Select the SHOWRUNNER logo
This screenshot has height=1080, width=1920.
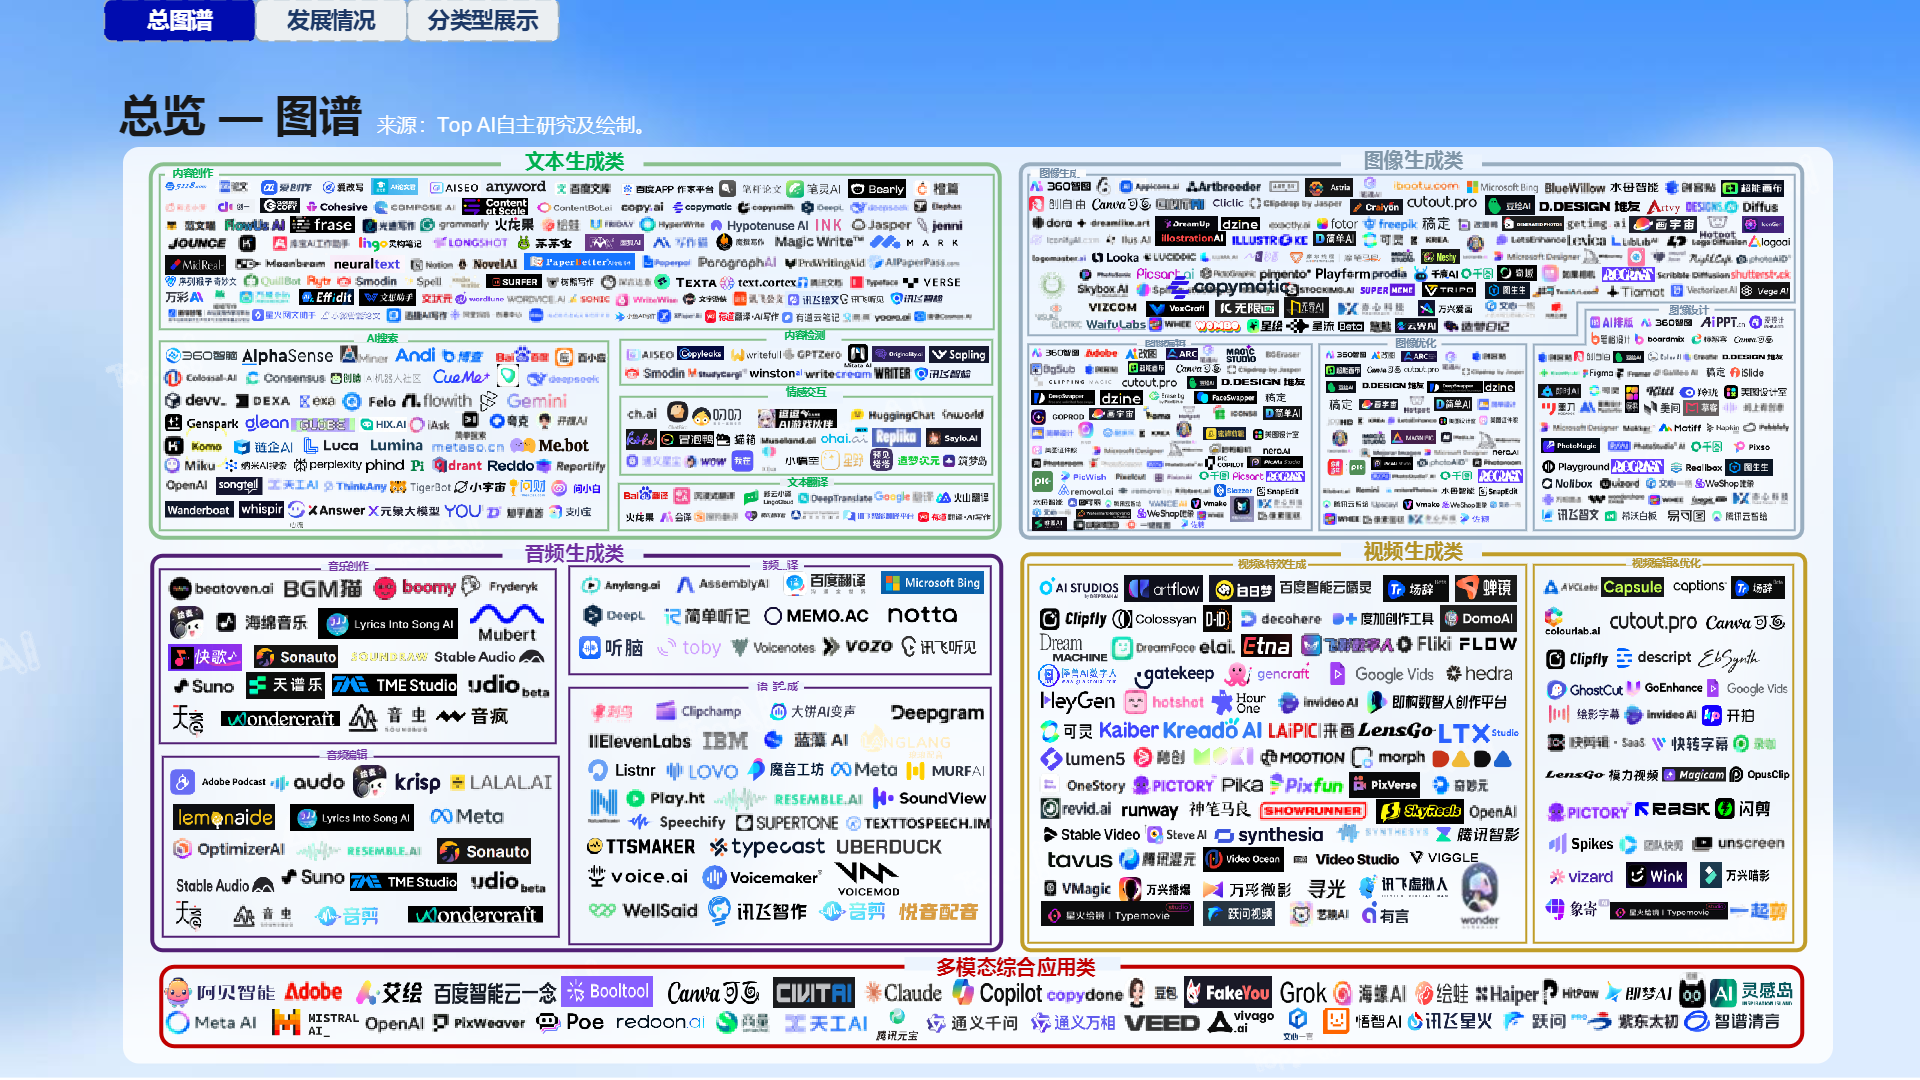(1312, 810)
